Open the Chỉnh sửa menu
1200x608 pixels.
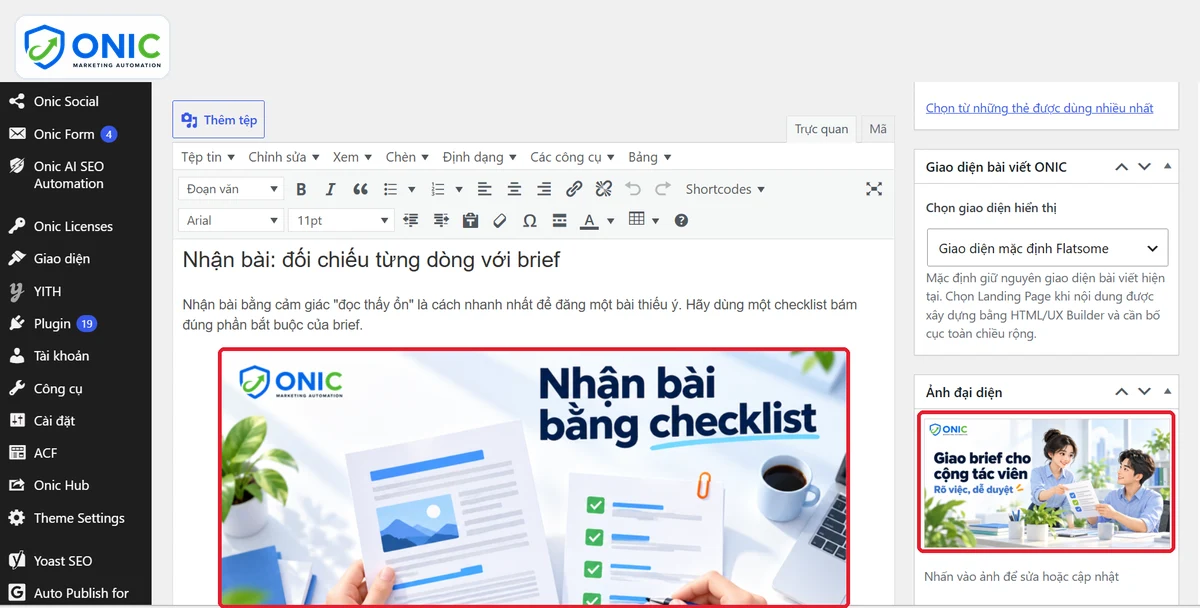coord(284,157)
